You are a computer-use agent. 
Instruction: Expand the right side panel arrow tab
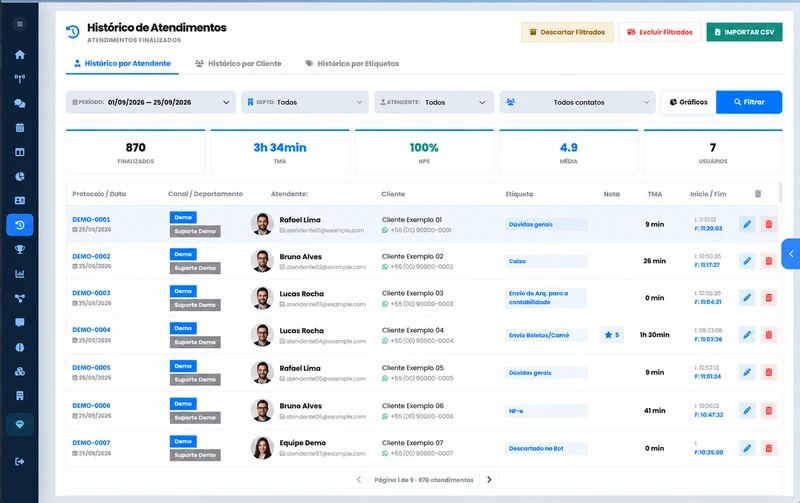point(791,254)
